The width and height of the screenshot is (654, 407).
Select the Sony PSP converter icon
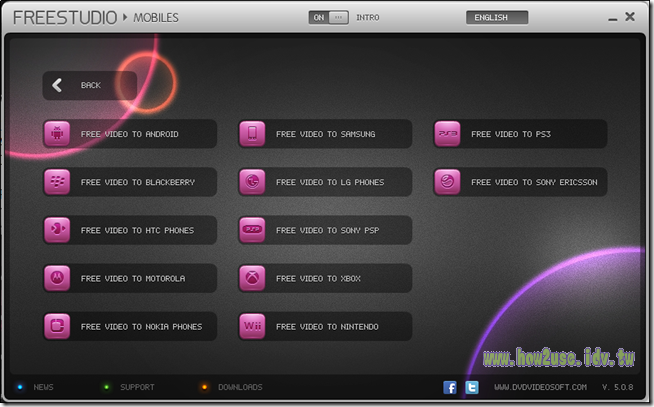pyautogui.click(x=252, y=230)
